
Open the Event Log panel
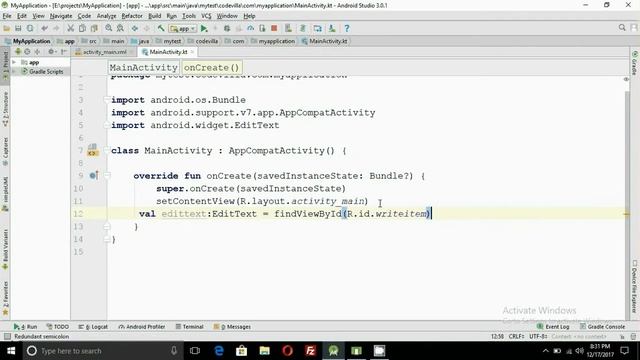[x=553, y=327]
